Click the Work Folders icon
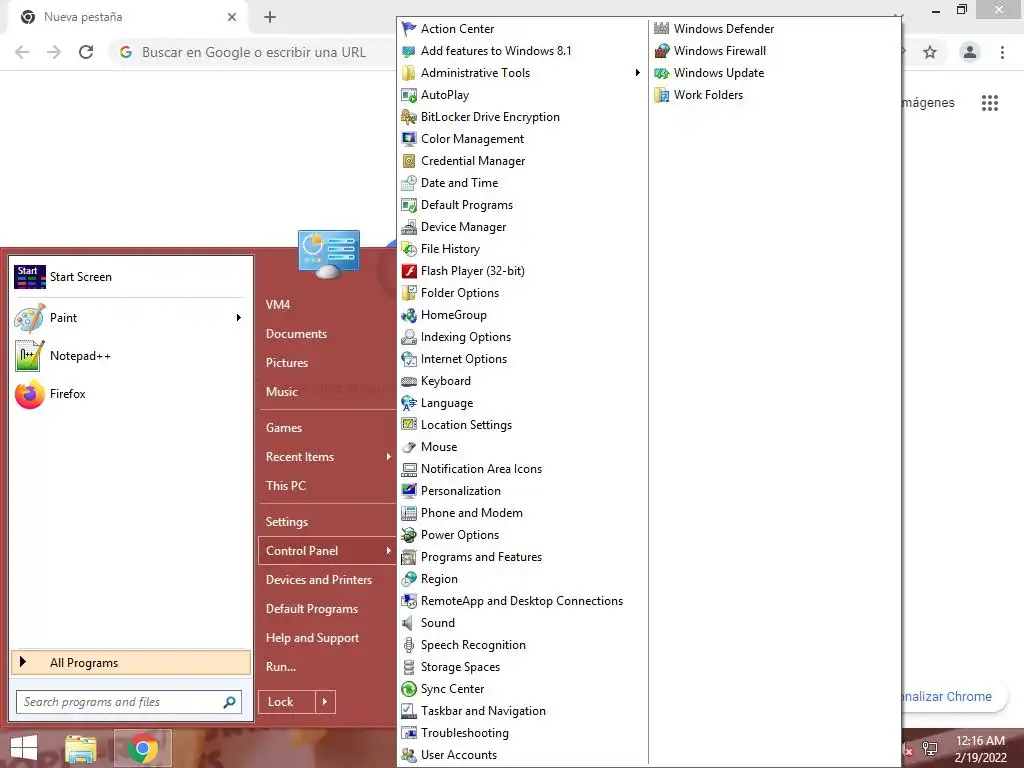The image size is (1024, 768). (662, 95)
